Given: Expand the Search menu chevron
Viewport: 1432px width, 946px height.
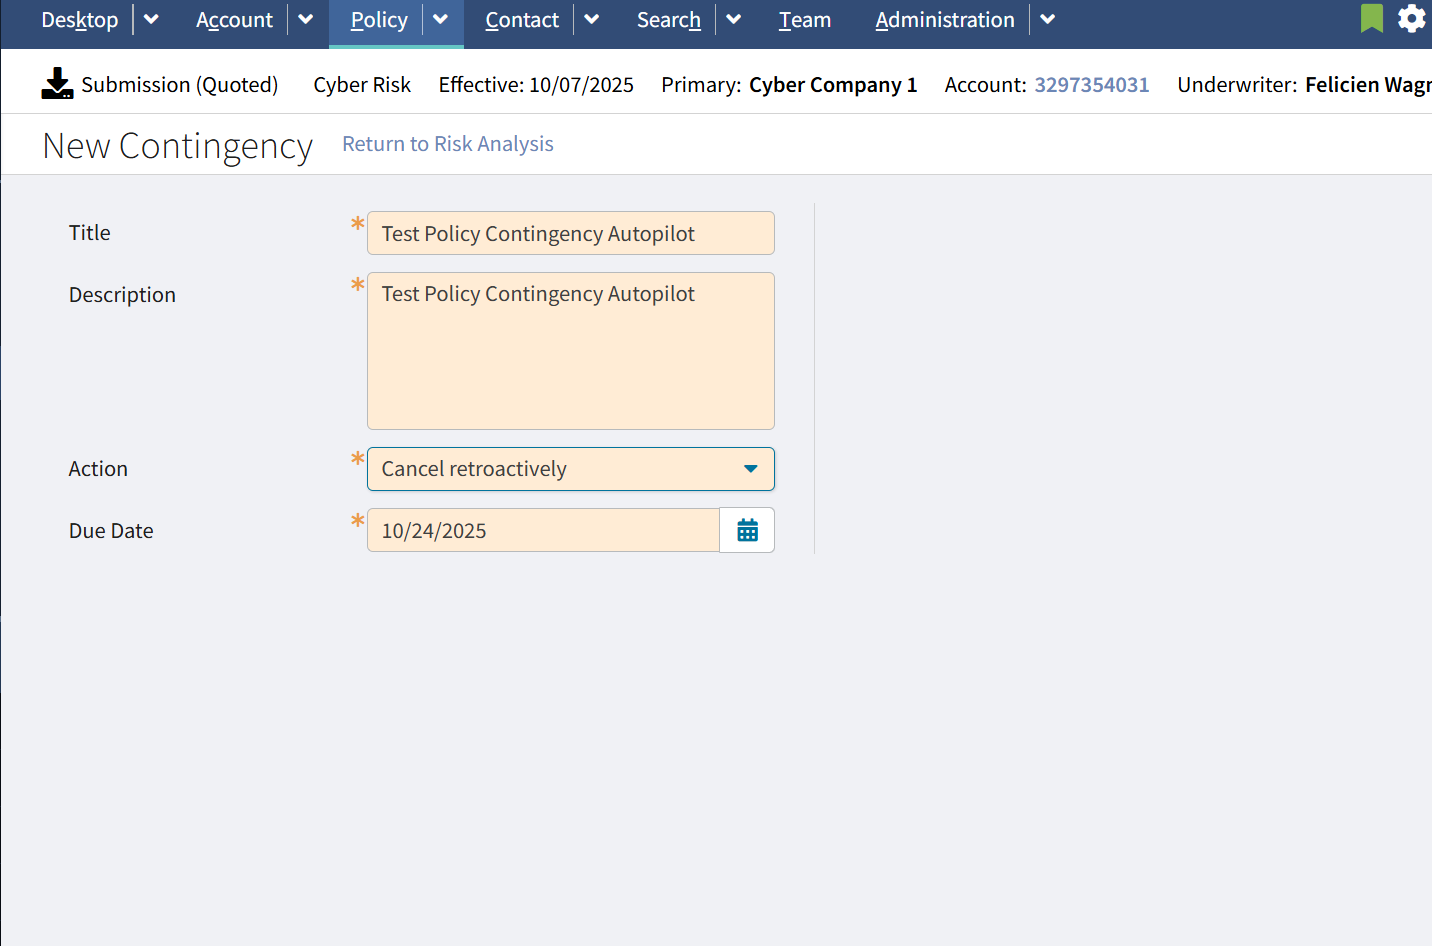Looking at the screenshot, I should (x=734, y=19).
